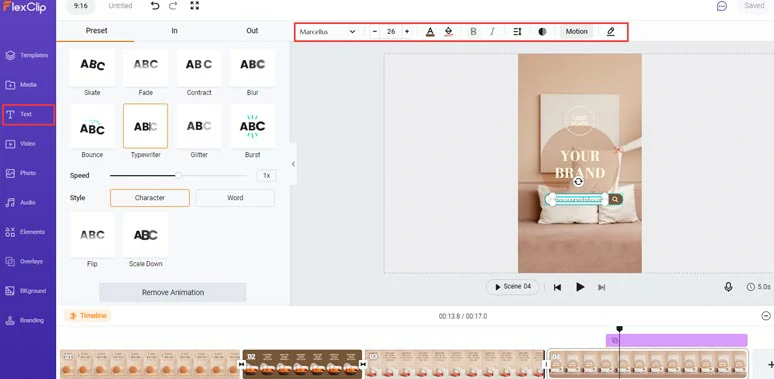
Task: Select the Burst animation preset
Action: [x=252, y=127]
